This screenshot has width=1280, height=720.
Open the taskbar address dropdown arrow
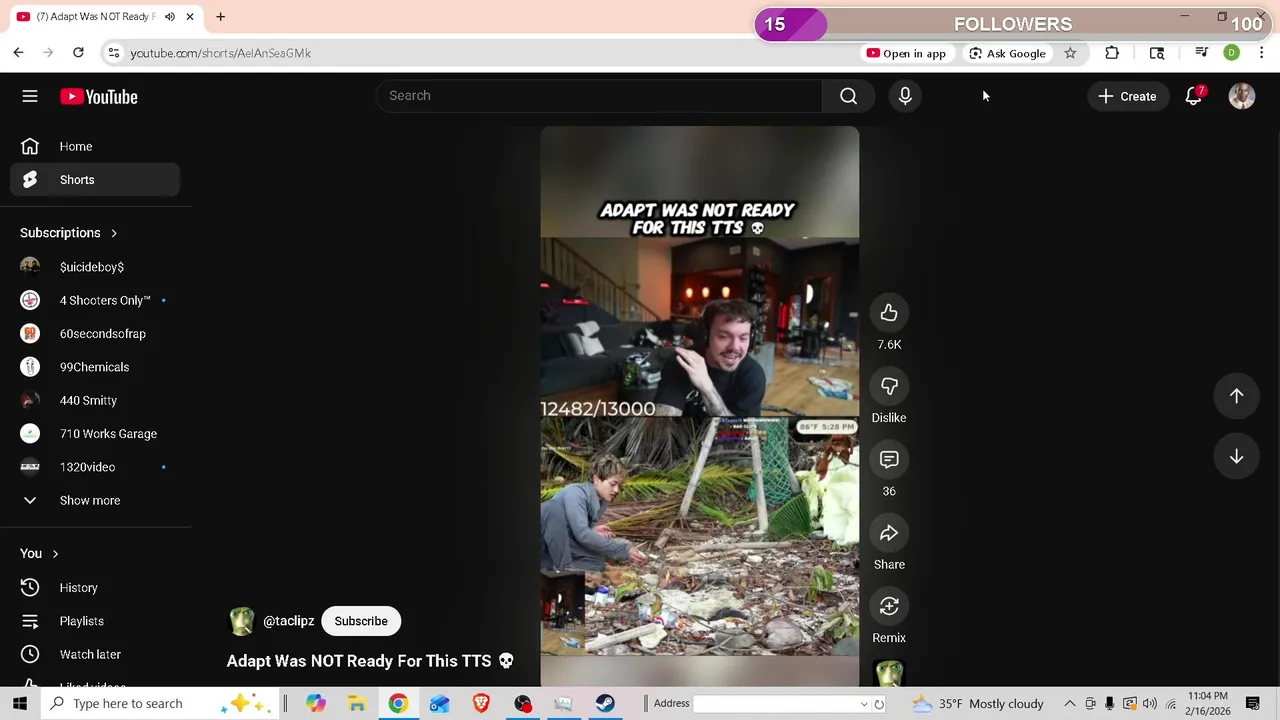864,704
